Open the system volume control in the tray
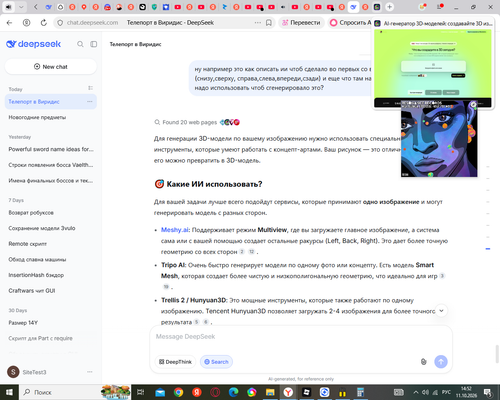Screen dimensions: 500x400 click(x=425, y=392)
